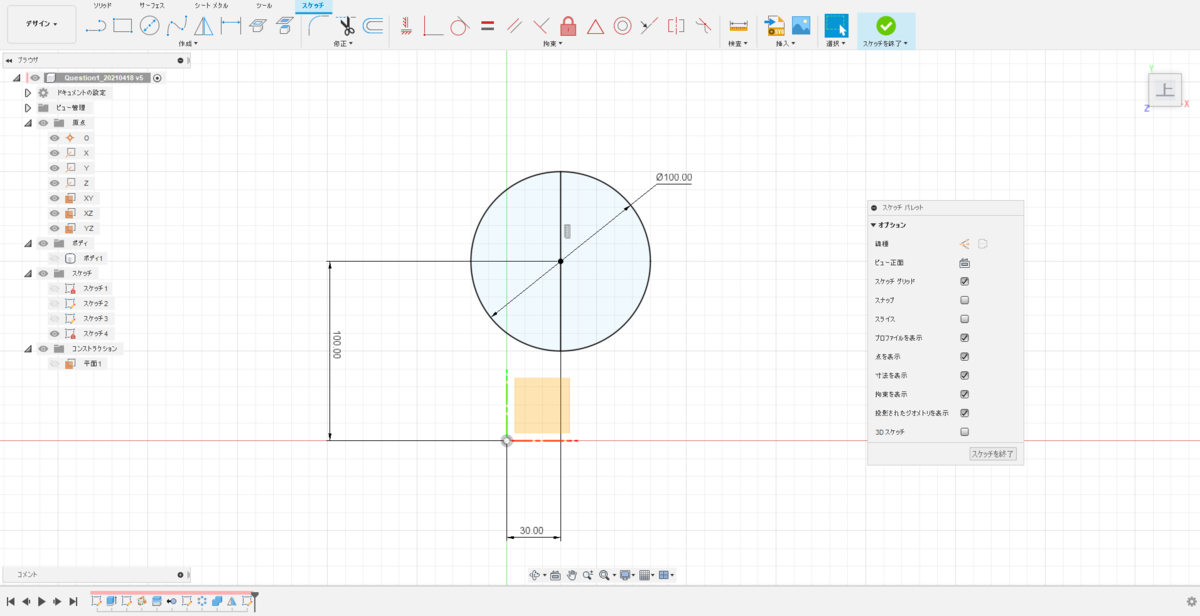The image size is (1200, 616).
Task: Open the Orbit navigation tool
Action: [x=536, y=575]
